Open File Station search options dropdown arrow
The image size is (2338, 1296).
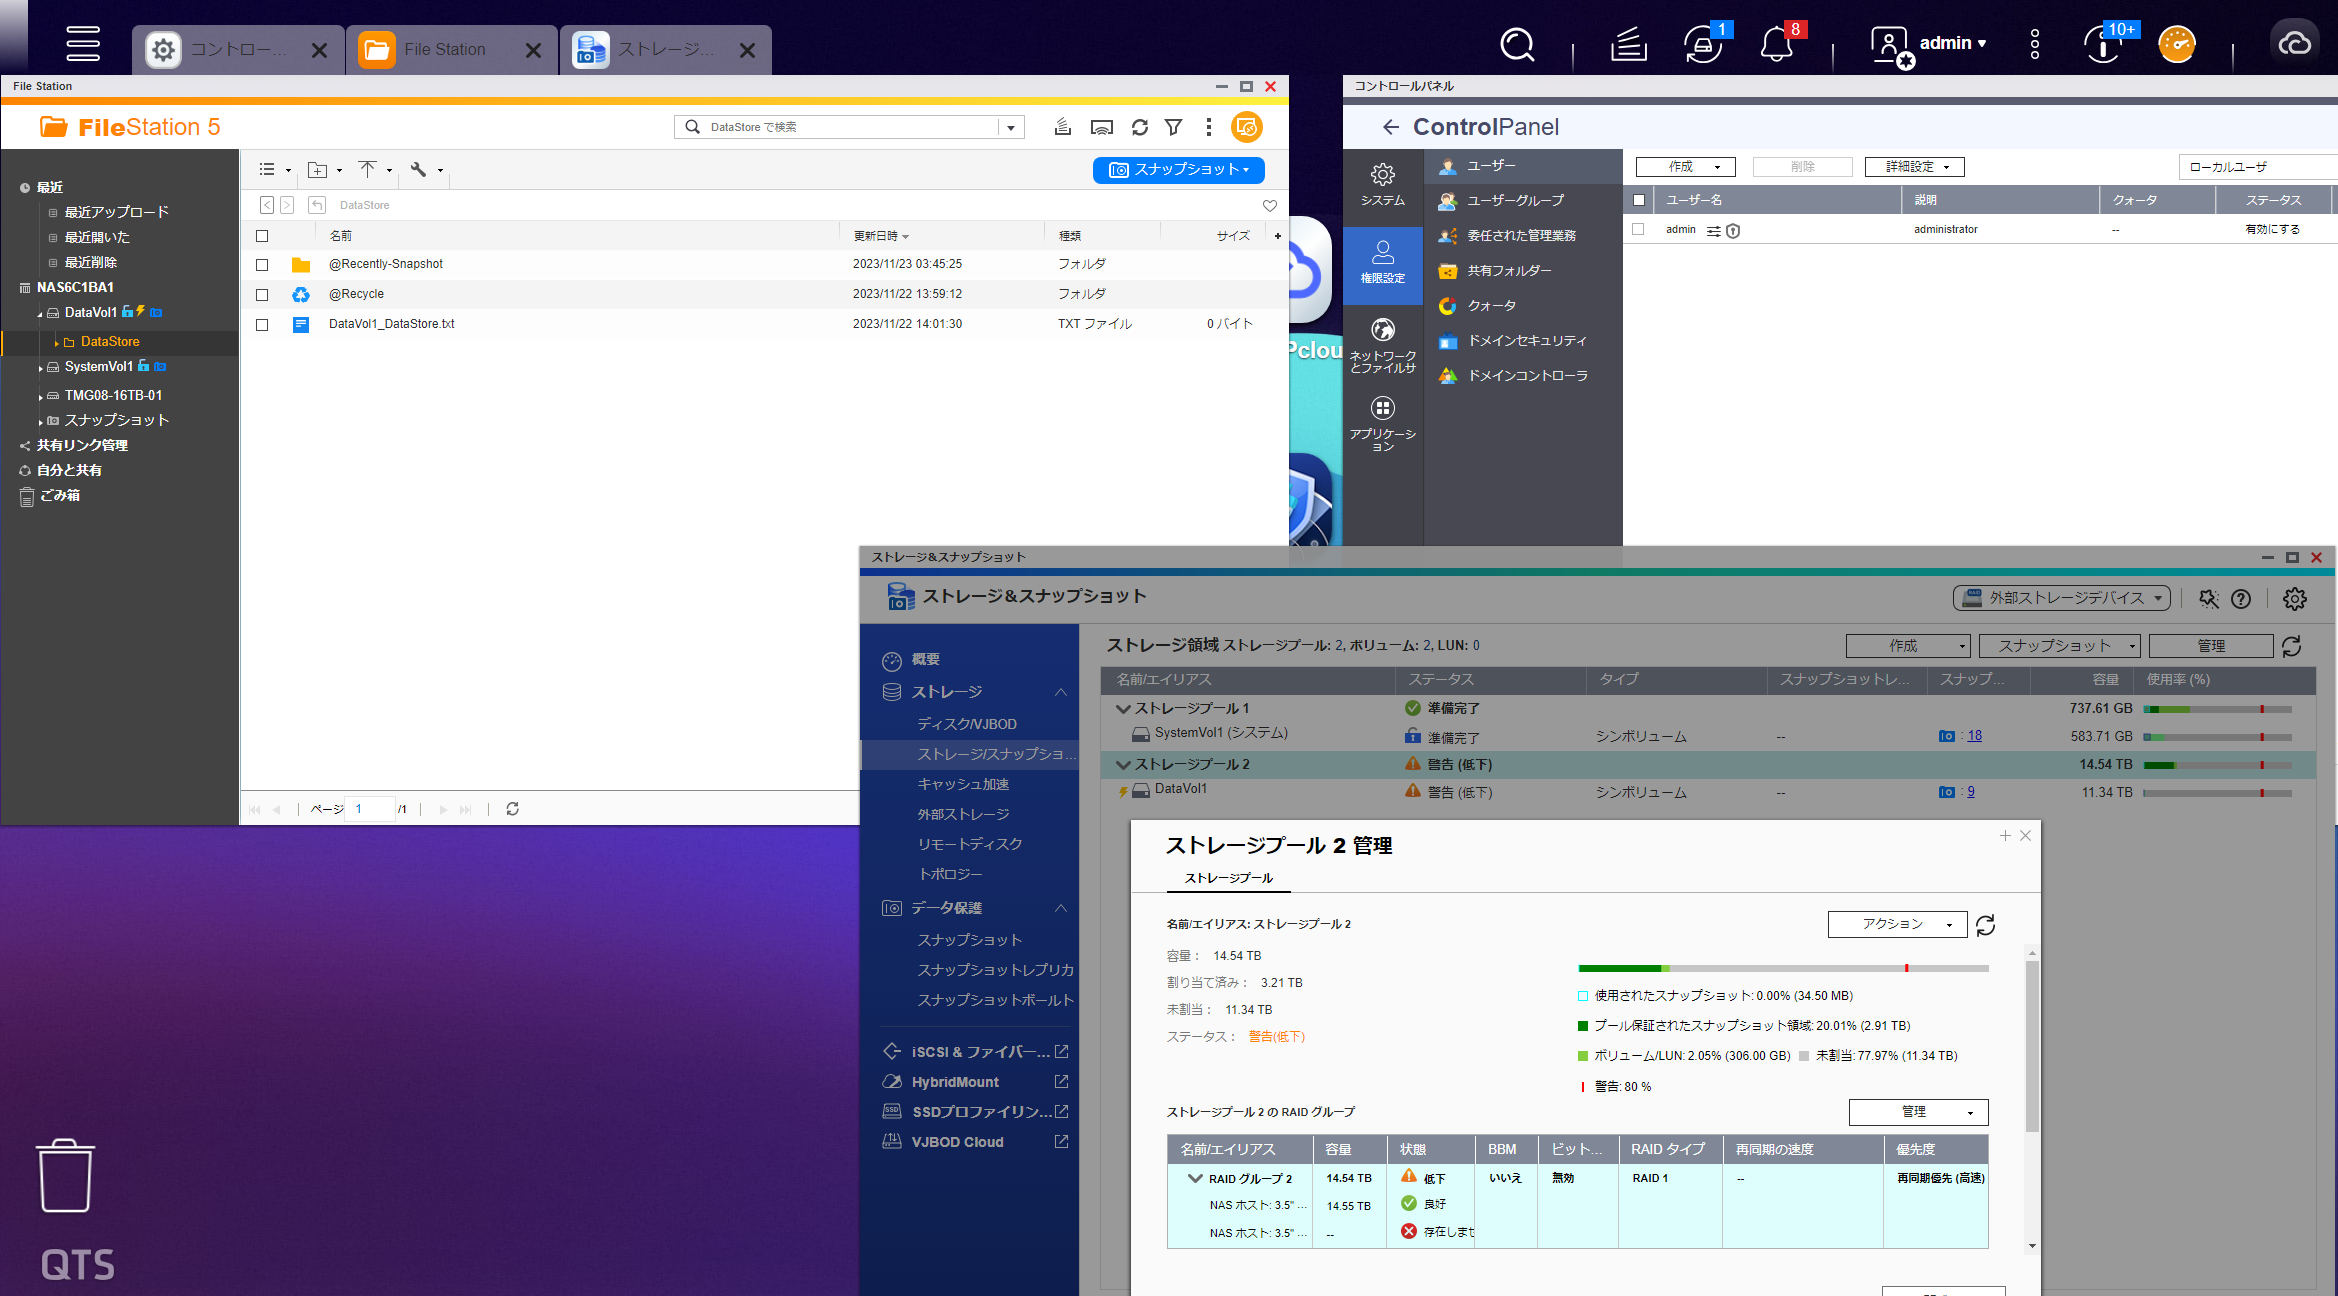point(1011,127)
